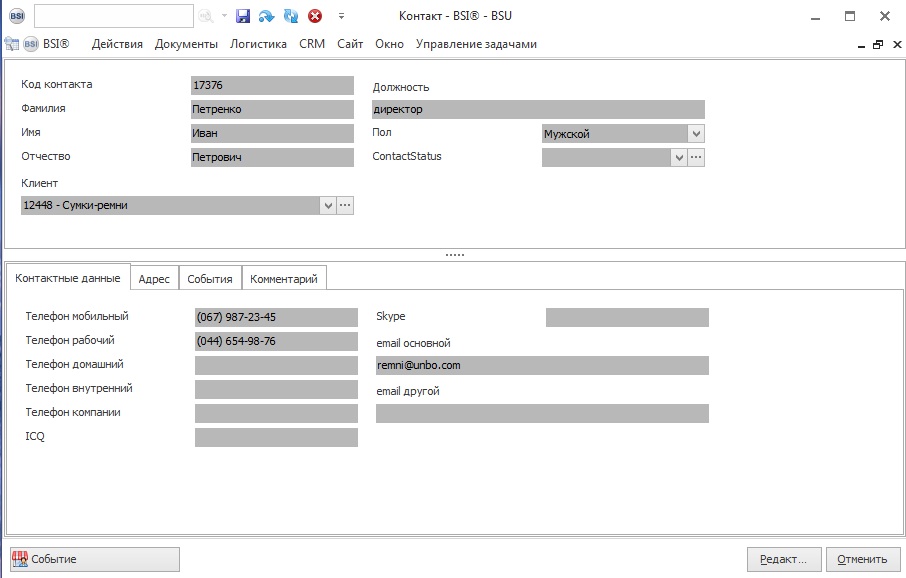Open the Документы menu
Viewport: 906px width, 578px height.
(x=186, y=44)
